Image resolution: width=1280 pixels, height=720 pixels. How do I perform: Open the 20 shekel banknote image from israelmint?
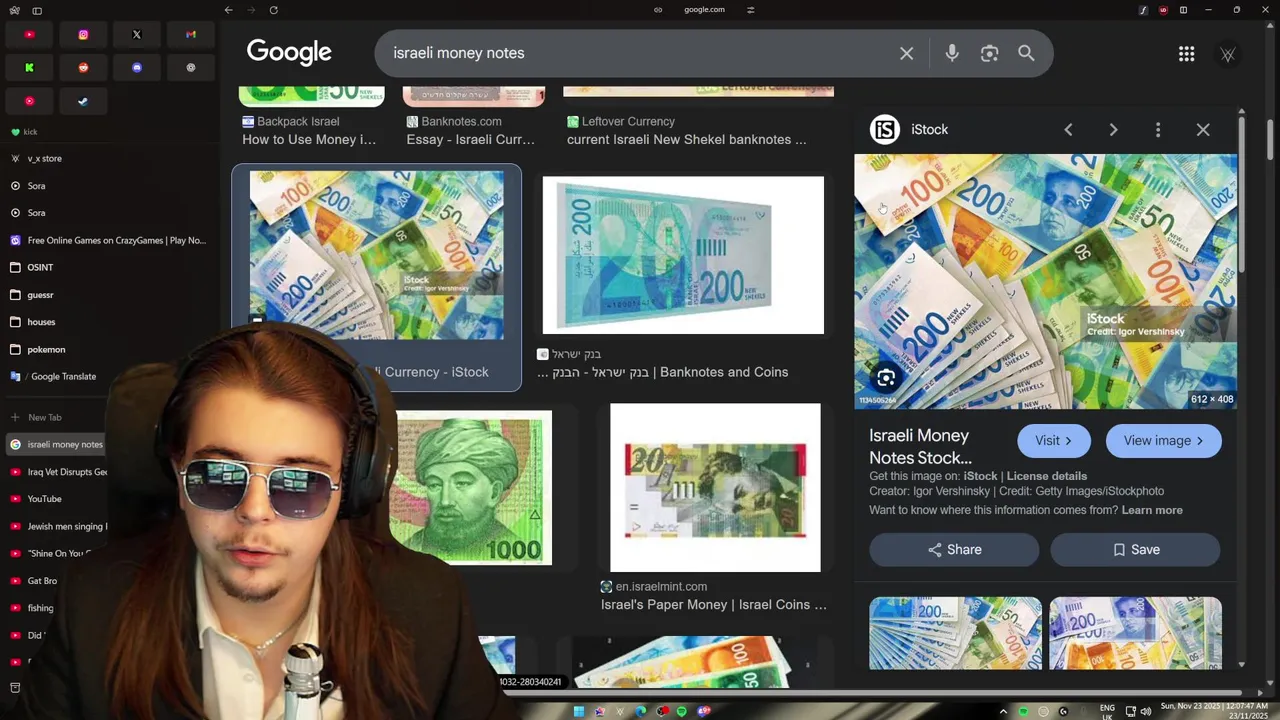click(x=715, y=488)
